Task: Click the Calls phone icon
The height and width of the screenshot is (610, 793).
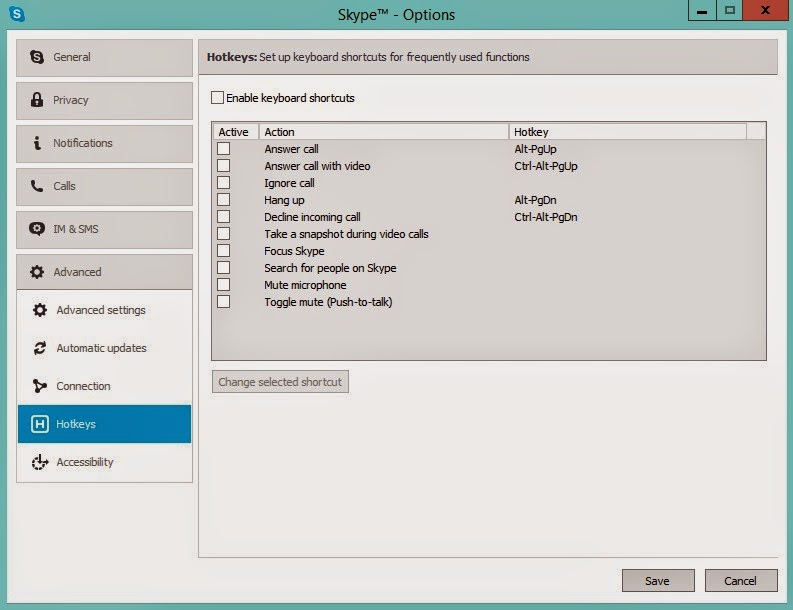Action: tap(36, 186)
